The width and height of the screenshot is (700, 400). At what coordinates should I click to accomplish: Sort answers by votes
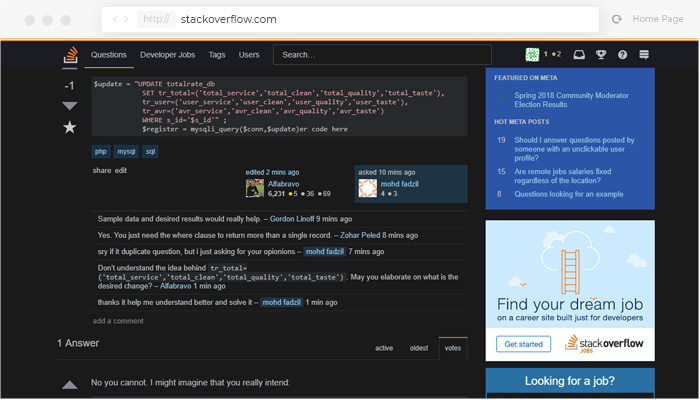453,348
